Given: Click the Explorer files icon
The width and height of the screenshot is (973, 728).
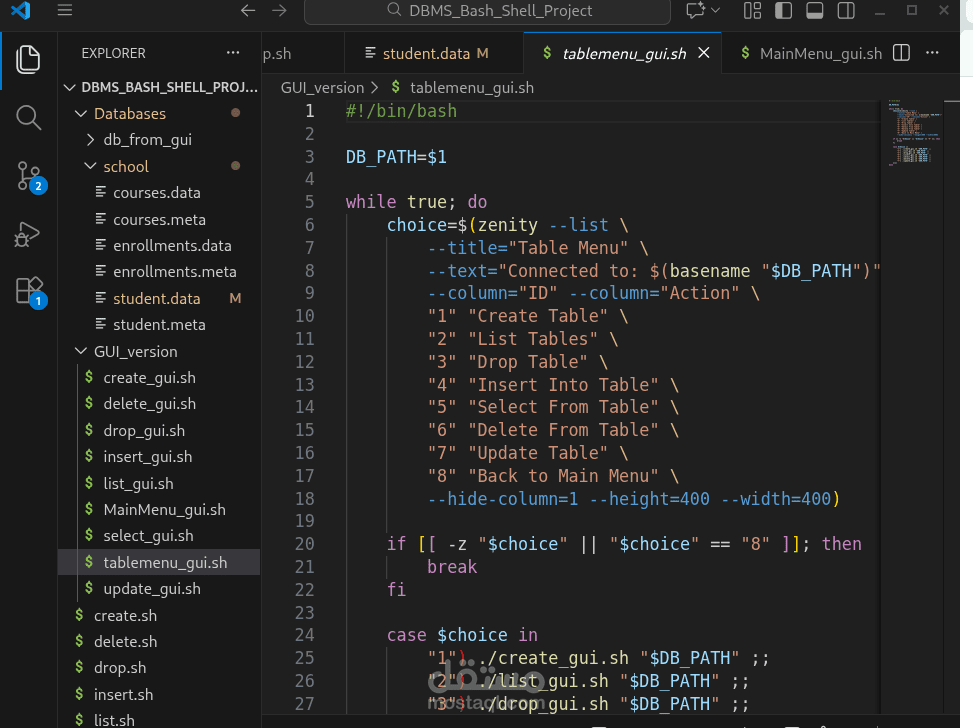Looking at the screenshot, I should 28,60.
